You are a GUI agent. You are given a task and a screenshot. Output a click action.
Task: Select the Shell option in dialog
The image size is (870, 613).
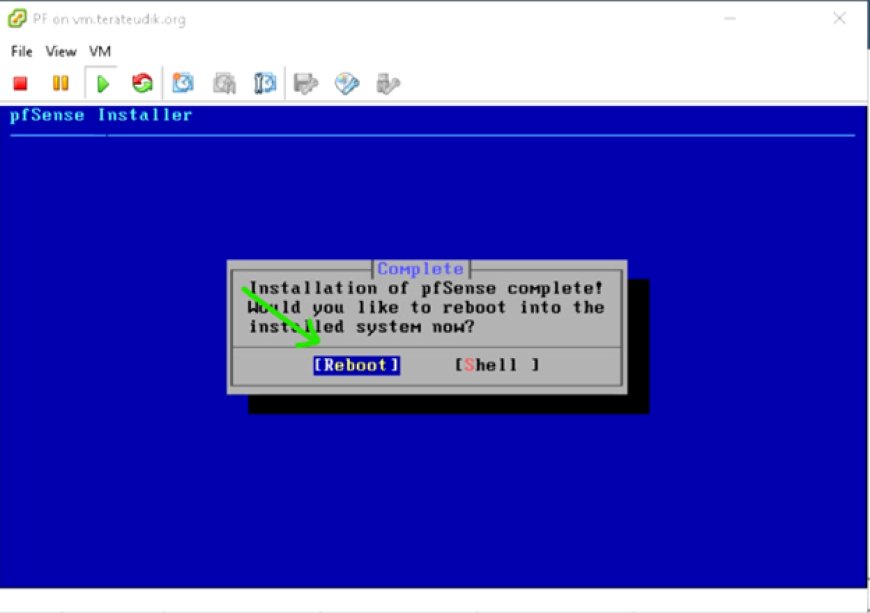pyautogui.click(x=497, y=365)
